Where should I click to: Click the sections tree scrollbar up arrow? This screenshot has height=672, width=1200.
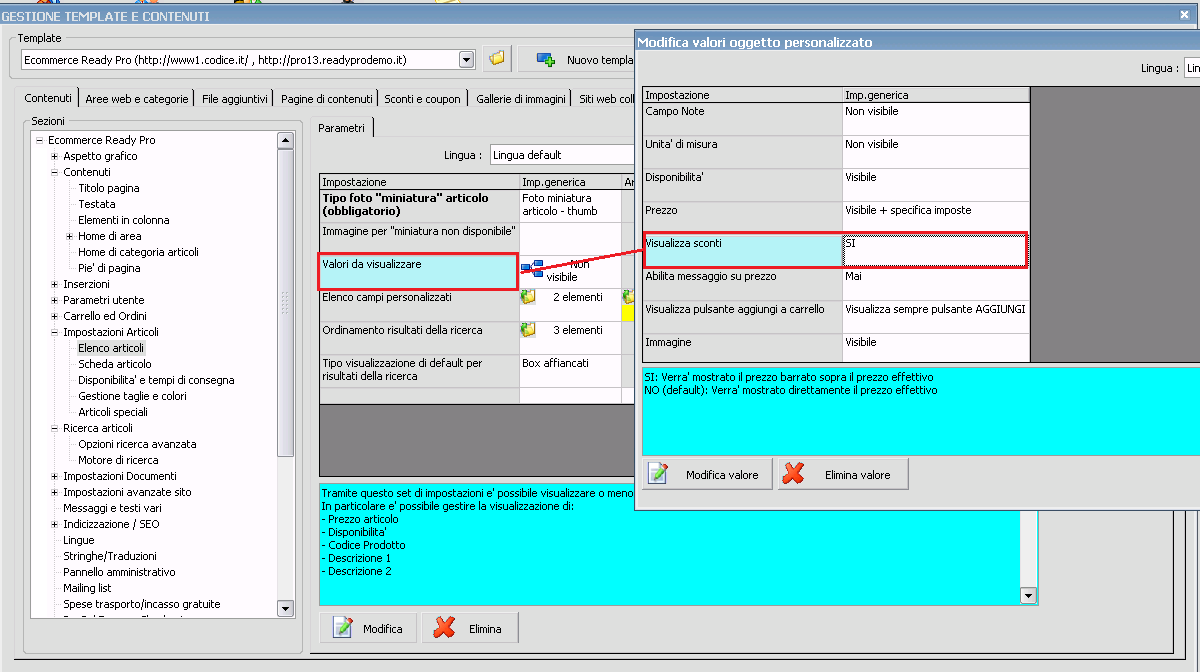pyautogui.click(x=285, y=140)
